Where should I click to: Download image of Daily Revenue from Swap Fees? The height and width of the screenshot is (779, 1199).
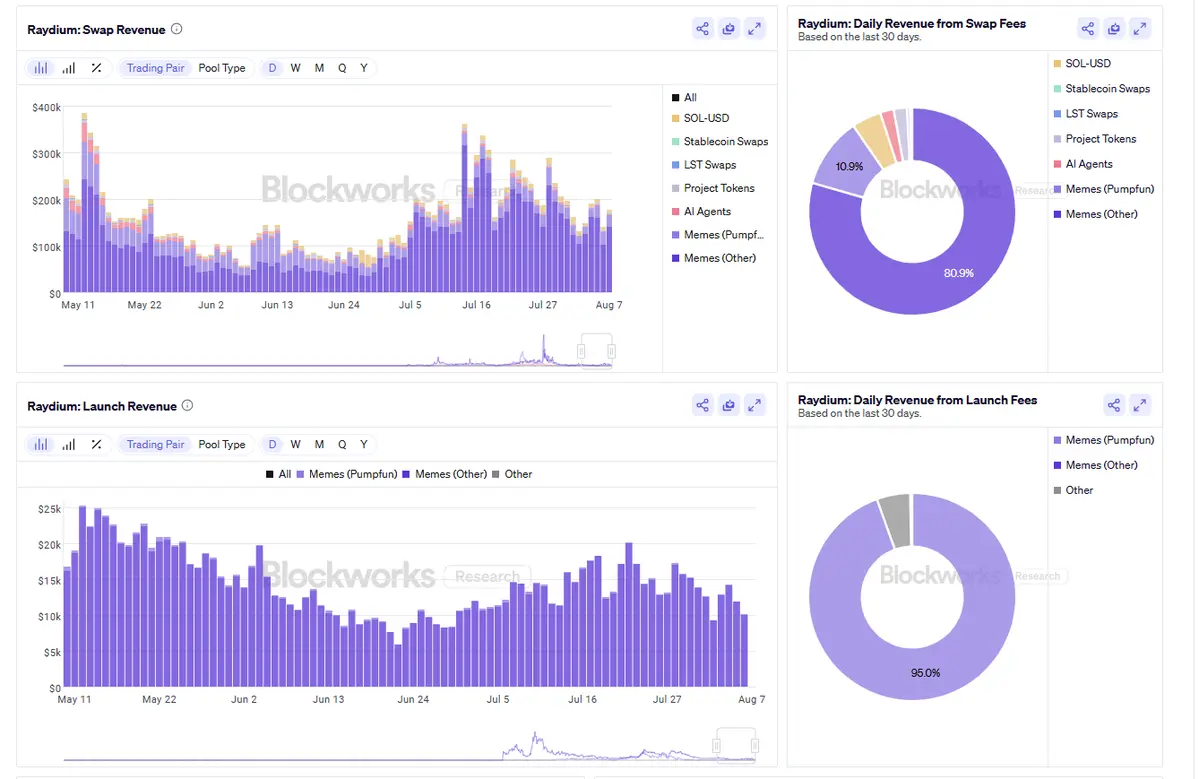(1113, 29)
